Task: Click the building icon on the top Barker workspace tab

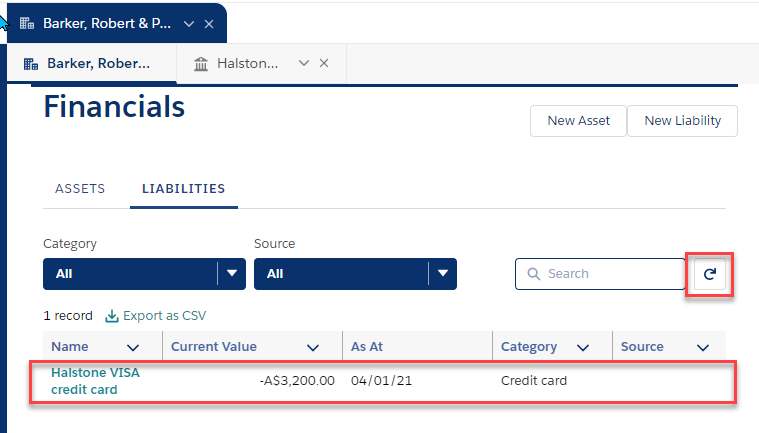Action: (27, 23)
